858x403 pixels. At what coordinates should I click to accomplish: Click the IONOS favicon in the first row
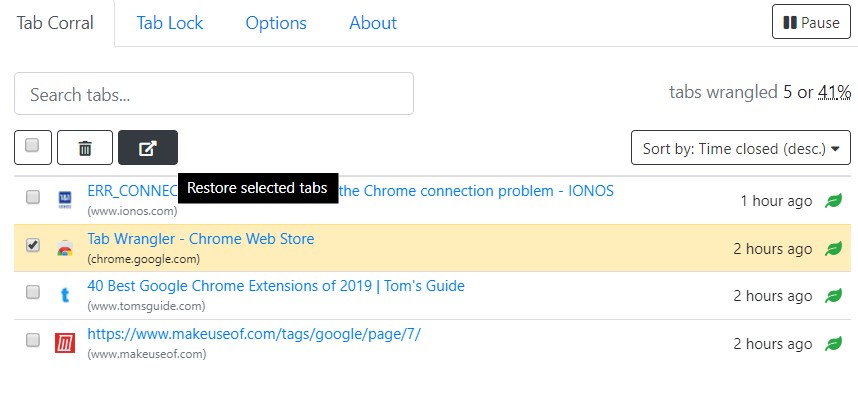pyautogui.click(x=65, y=199)
